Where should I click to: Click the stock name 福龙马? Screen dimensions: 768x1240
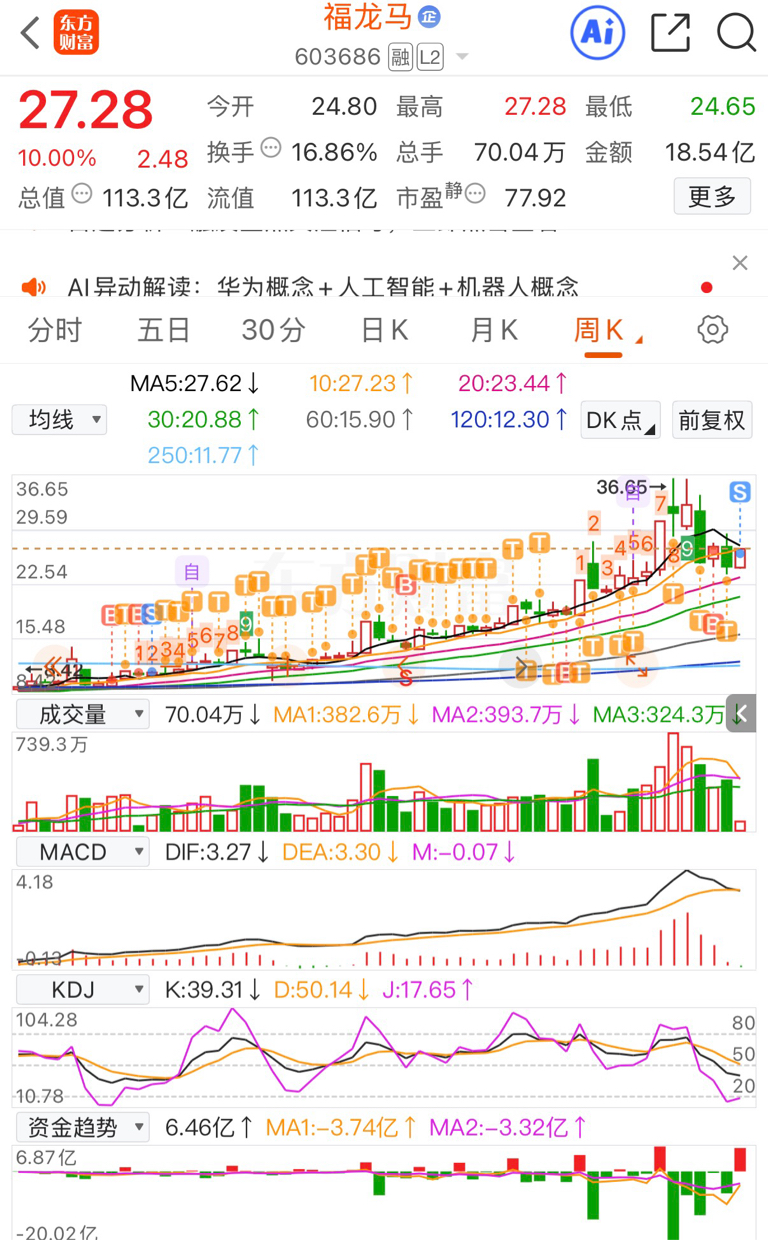tap(367, 17)
